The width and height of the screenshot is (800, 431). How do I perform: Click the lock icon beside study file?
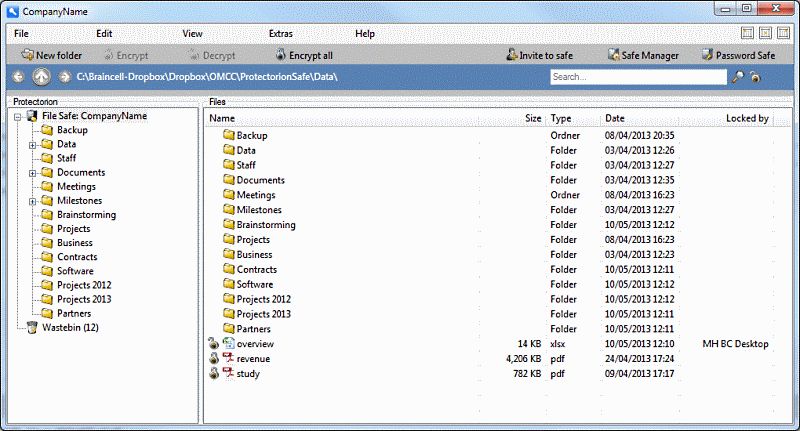pyautogui.click(x=213, y=373)
